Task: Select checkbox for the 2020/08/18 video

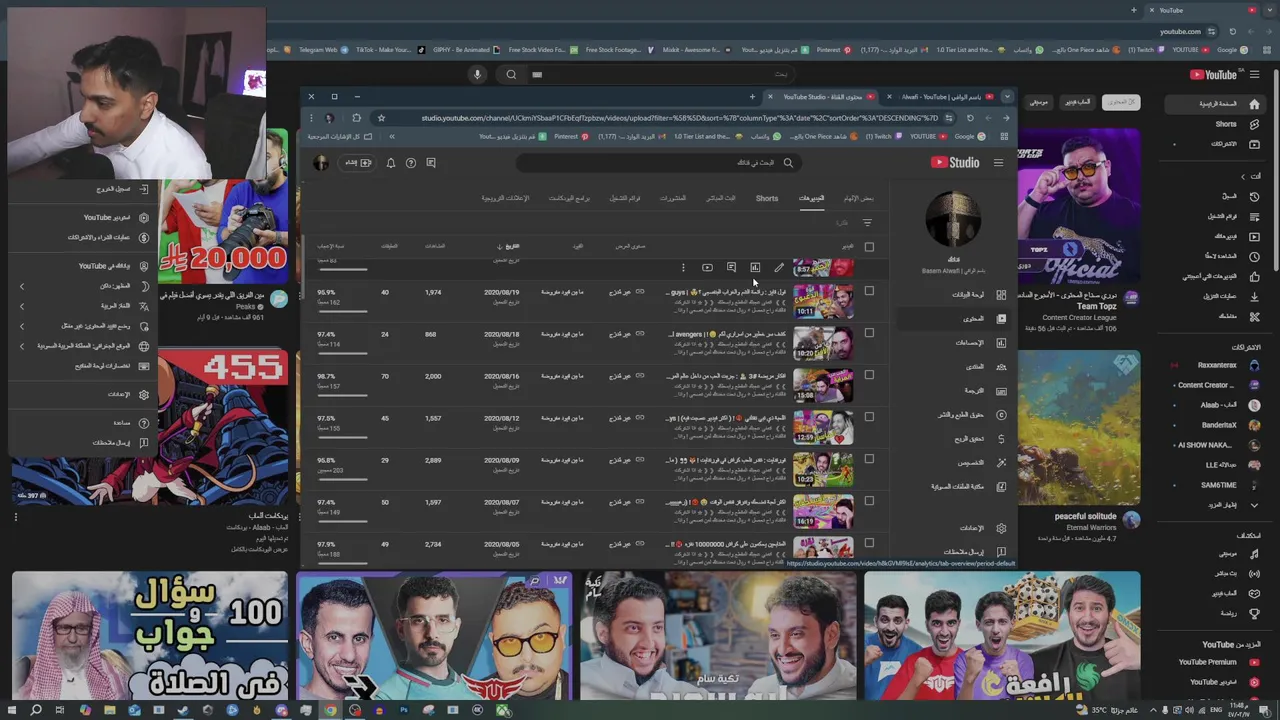Action: click(x=869, y=334)
